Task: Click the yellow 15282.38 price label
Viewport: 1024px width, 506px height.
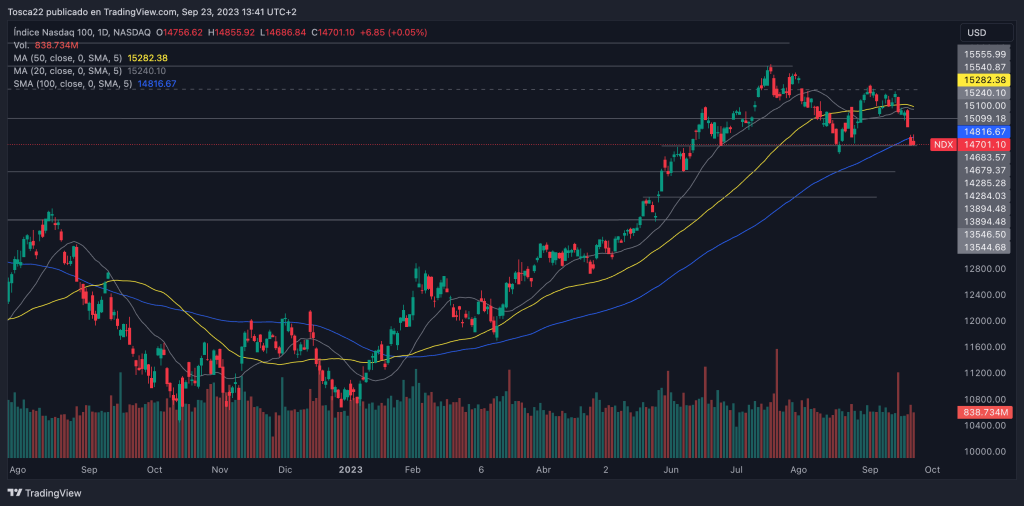Action: 985,79
